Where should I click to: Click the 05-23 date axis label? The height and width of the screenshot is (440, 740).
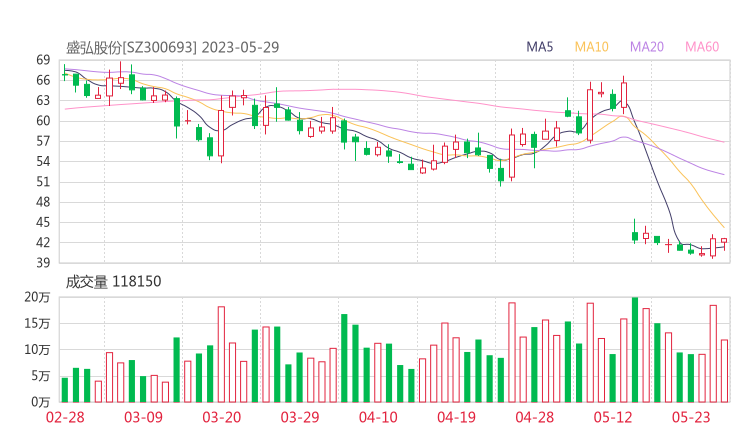[691, 417]
